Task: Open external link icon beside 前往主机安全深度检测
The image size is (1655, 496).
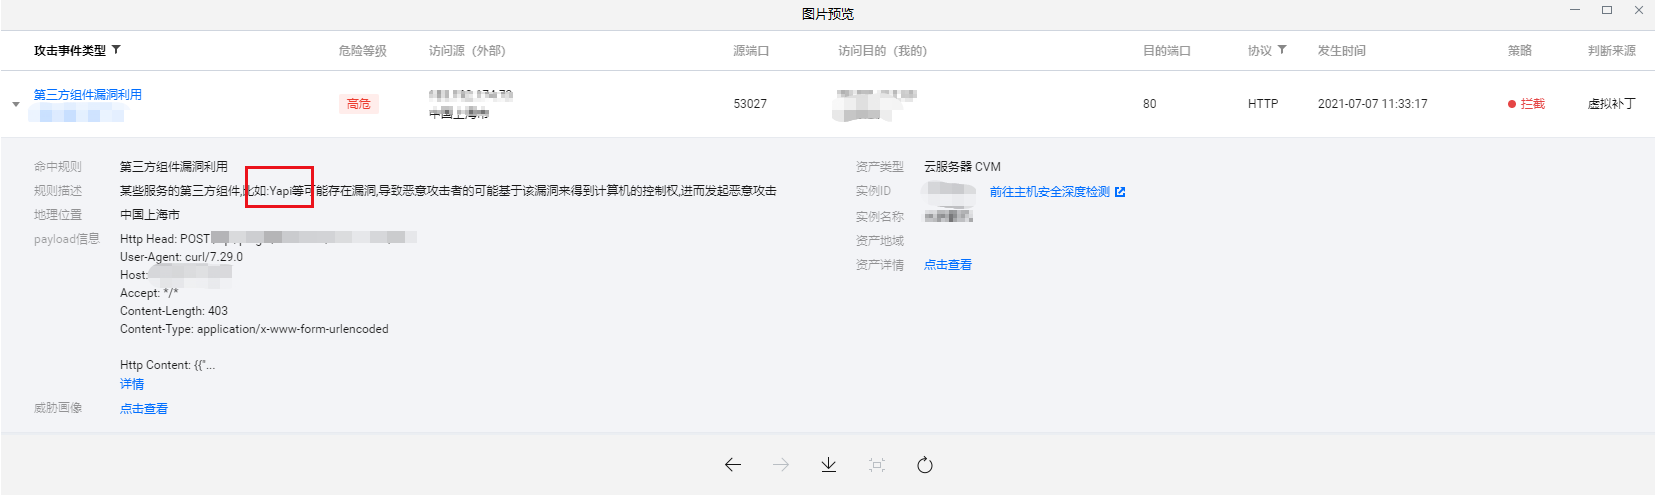Action: (x=1120, y=192)
